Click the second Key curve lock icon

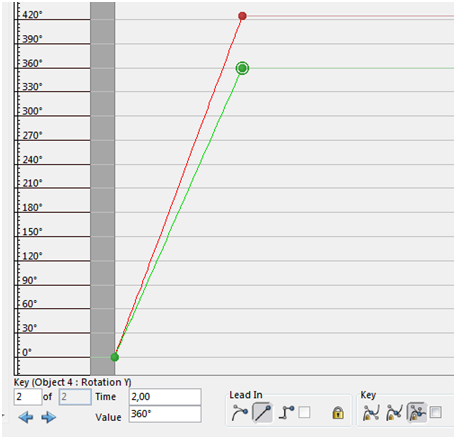tap(394, 413)
